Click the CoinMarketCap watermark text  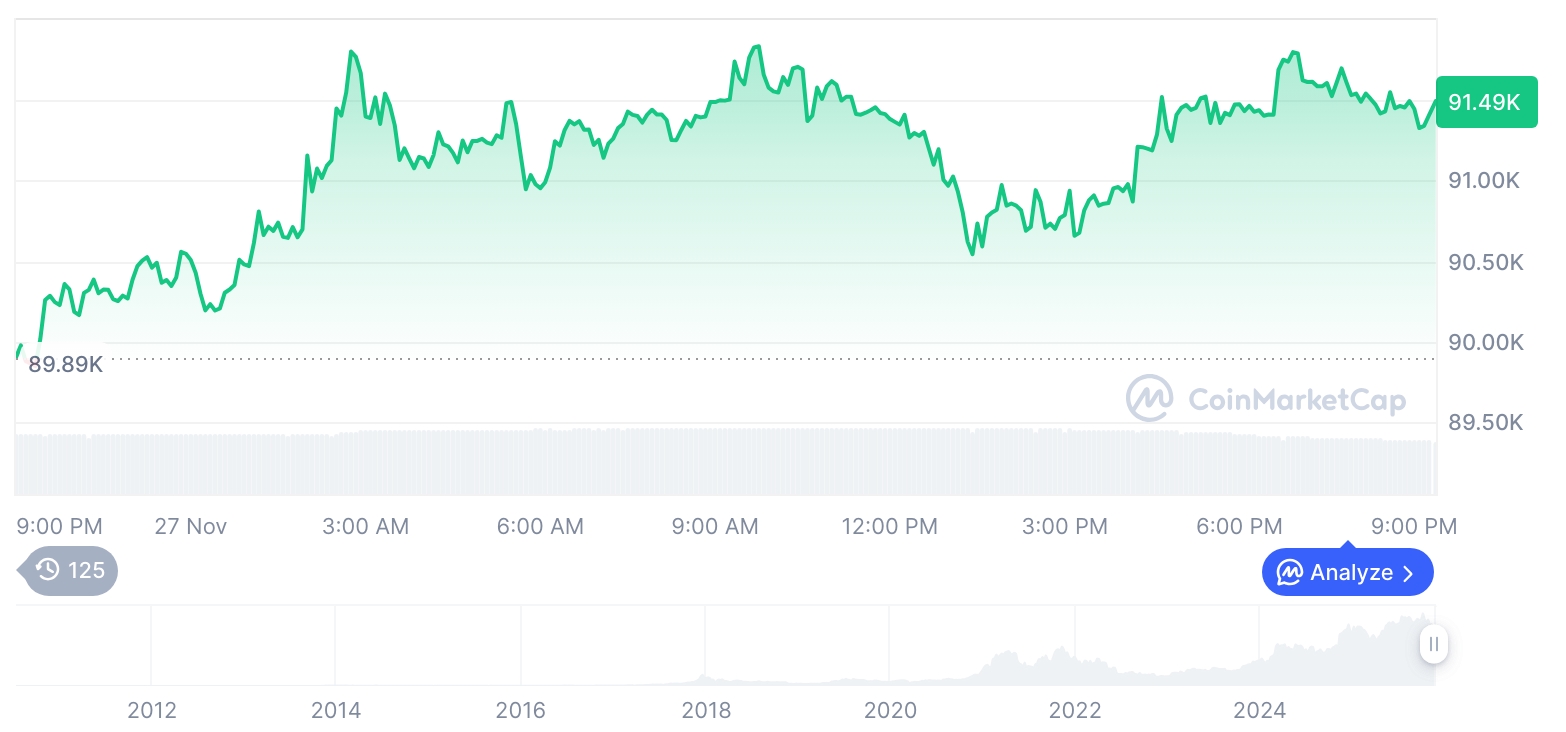1297,400
